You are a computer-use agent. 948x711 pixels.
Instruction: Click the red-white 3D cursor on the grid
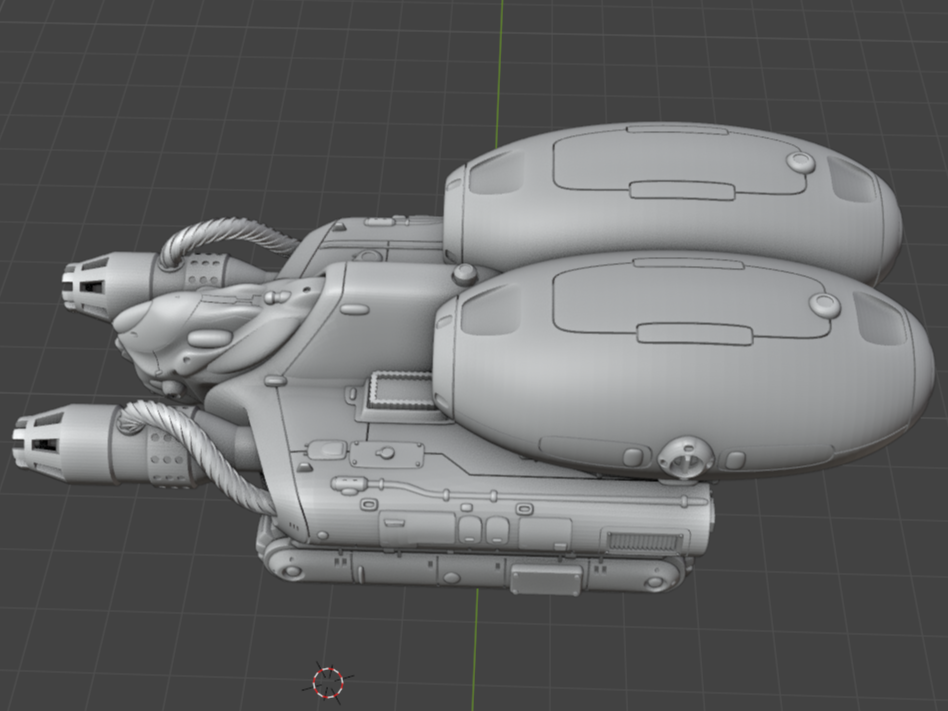click(328, 682)
